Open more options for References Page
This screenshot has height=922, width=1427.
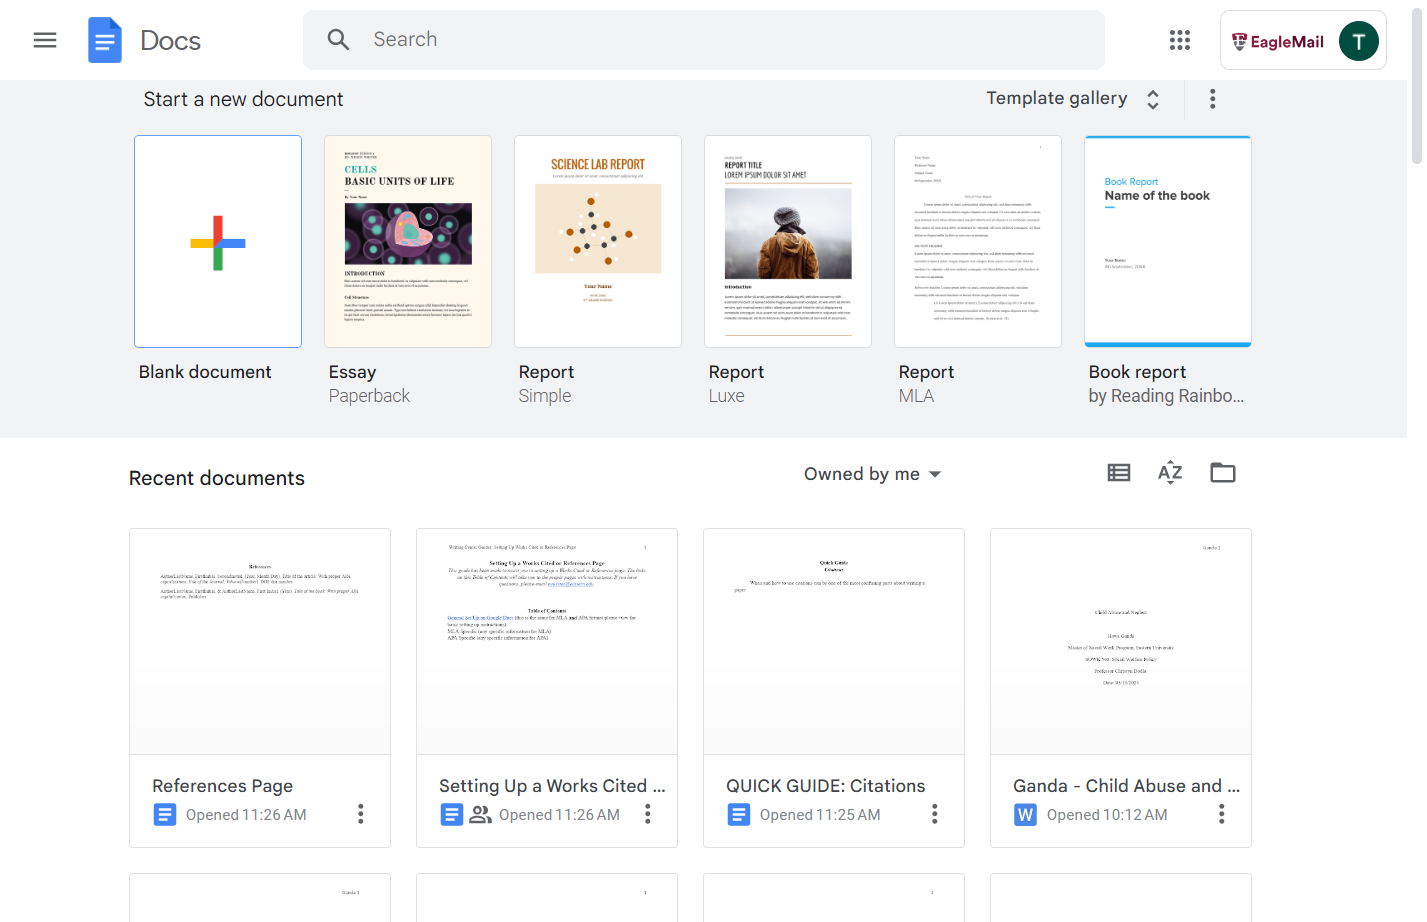(361, 814)
